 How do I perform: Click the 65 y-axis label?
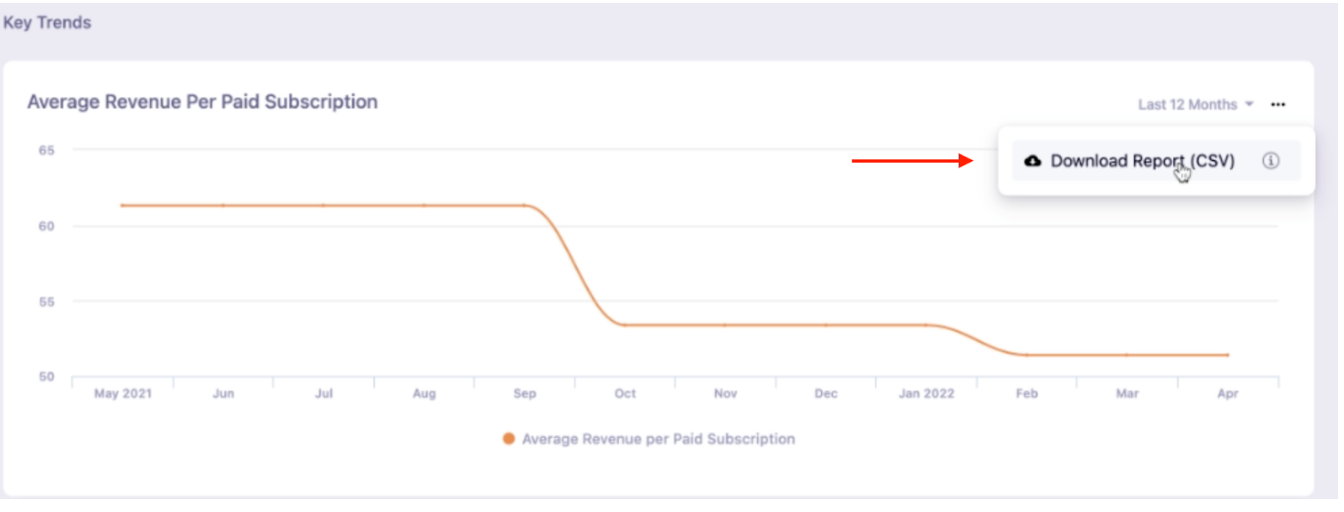pyautogui.click(x=47, y=150)
